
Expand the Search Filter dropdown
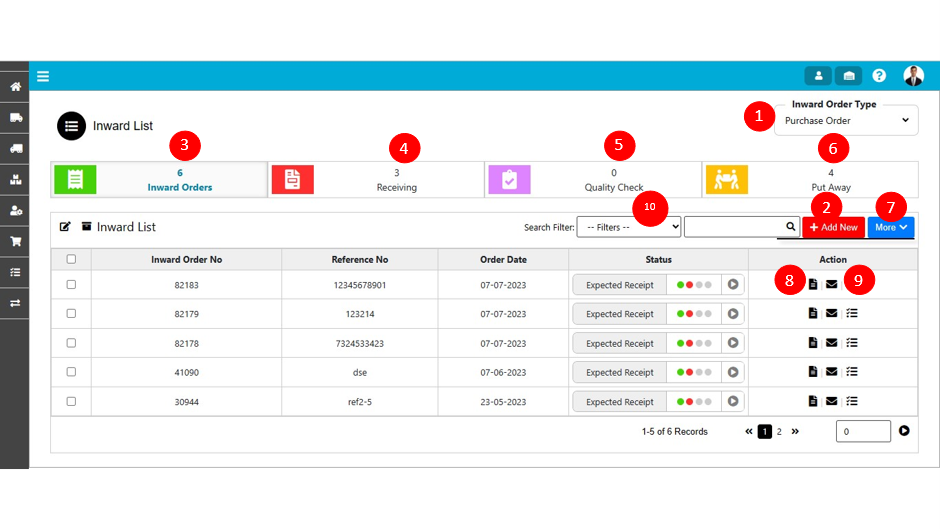pos(628,227)
